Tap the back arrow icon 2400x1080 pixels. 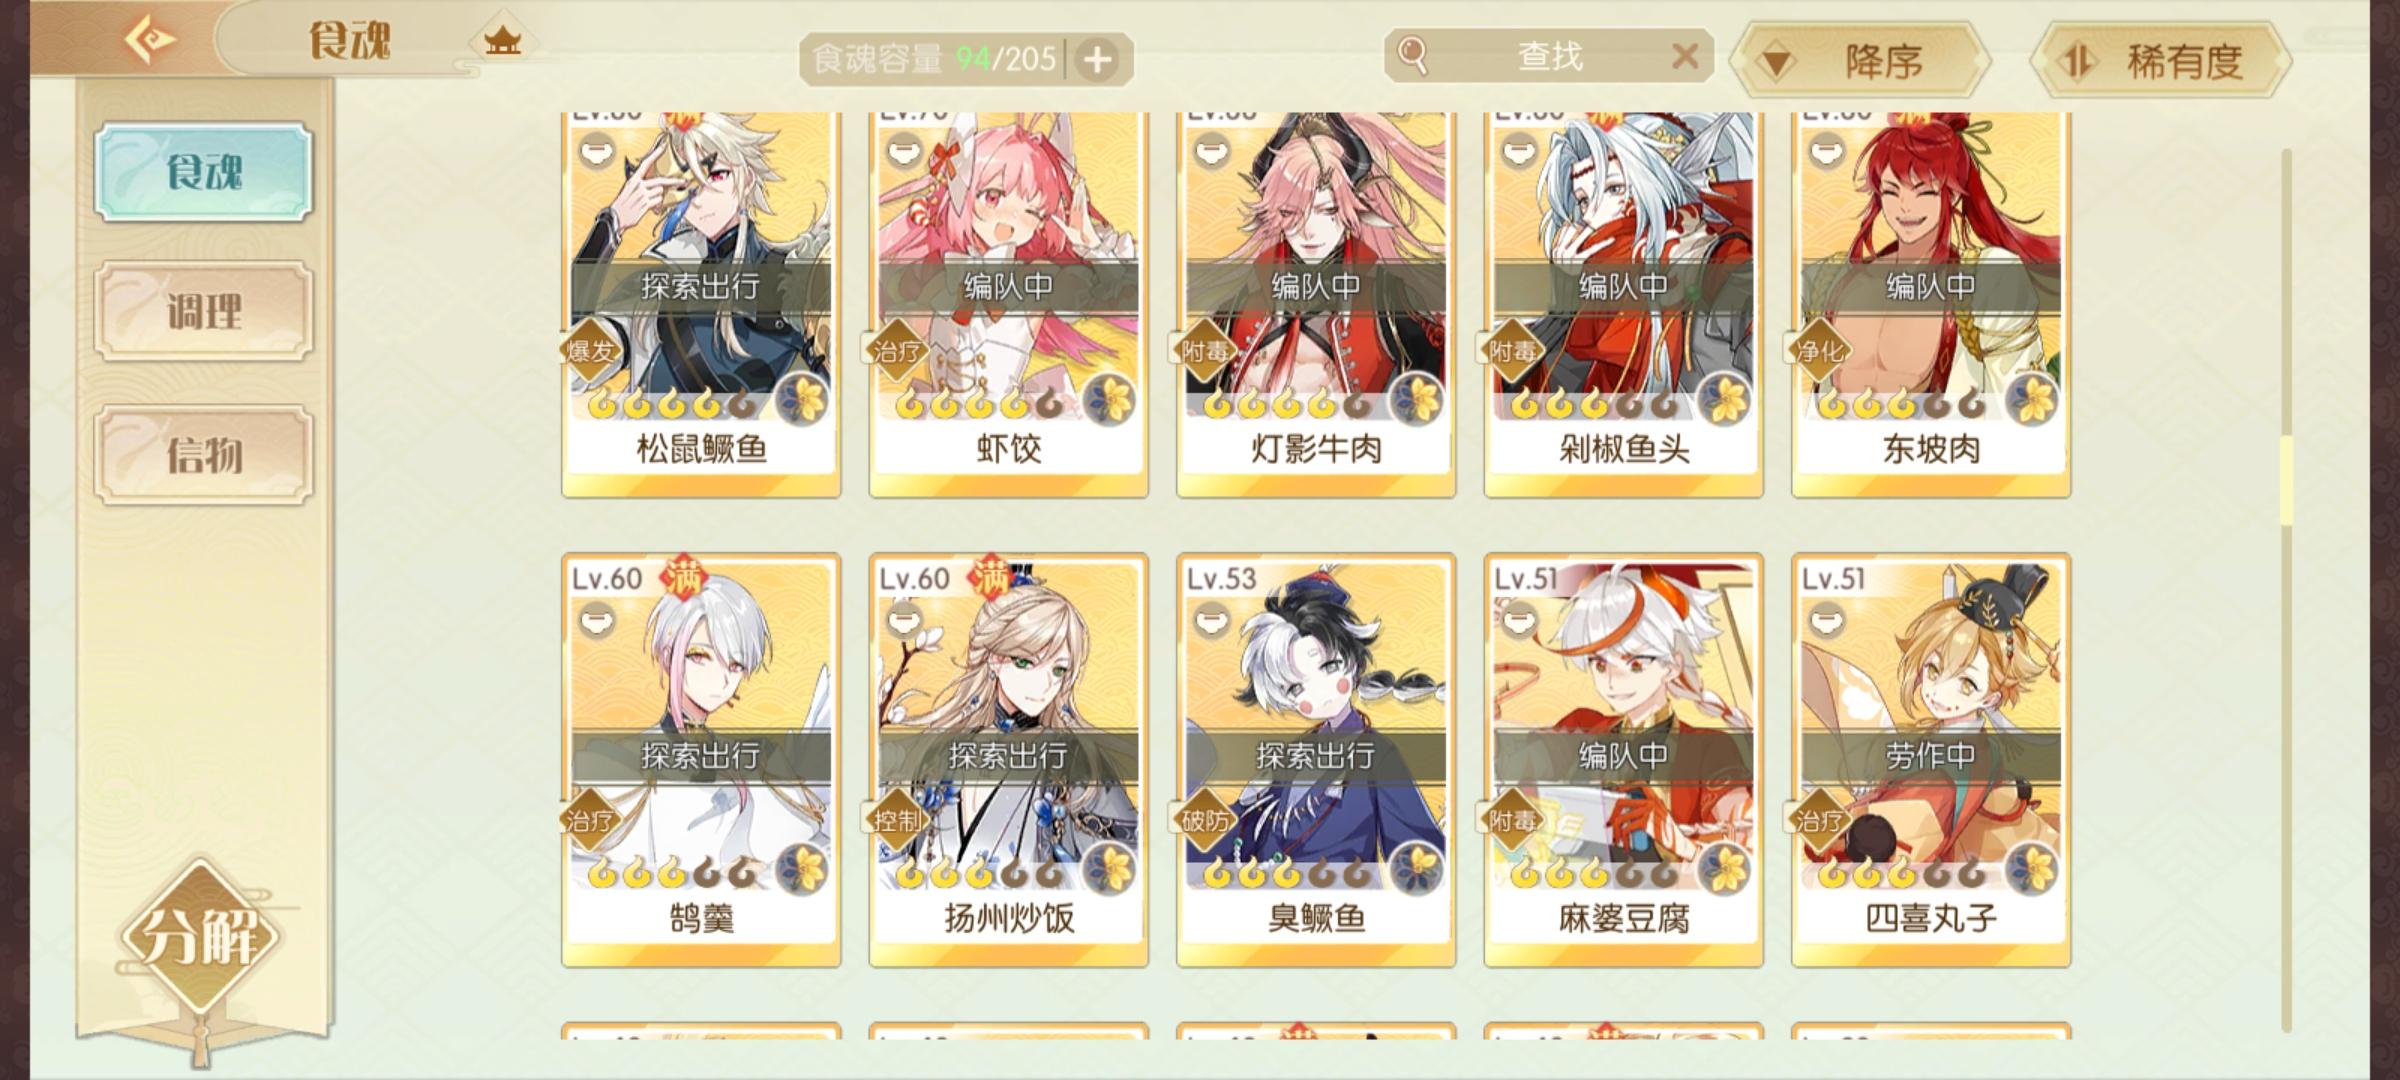[x=149, y=40]
